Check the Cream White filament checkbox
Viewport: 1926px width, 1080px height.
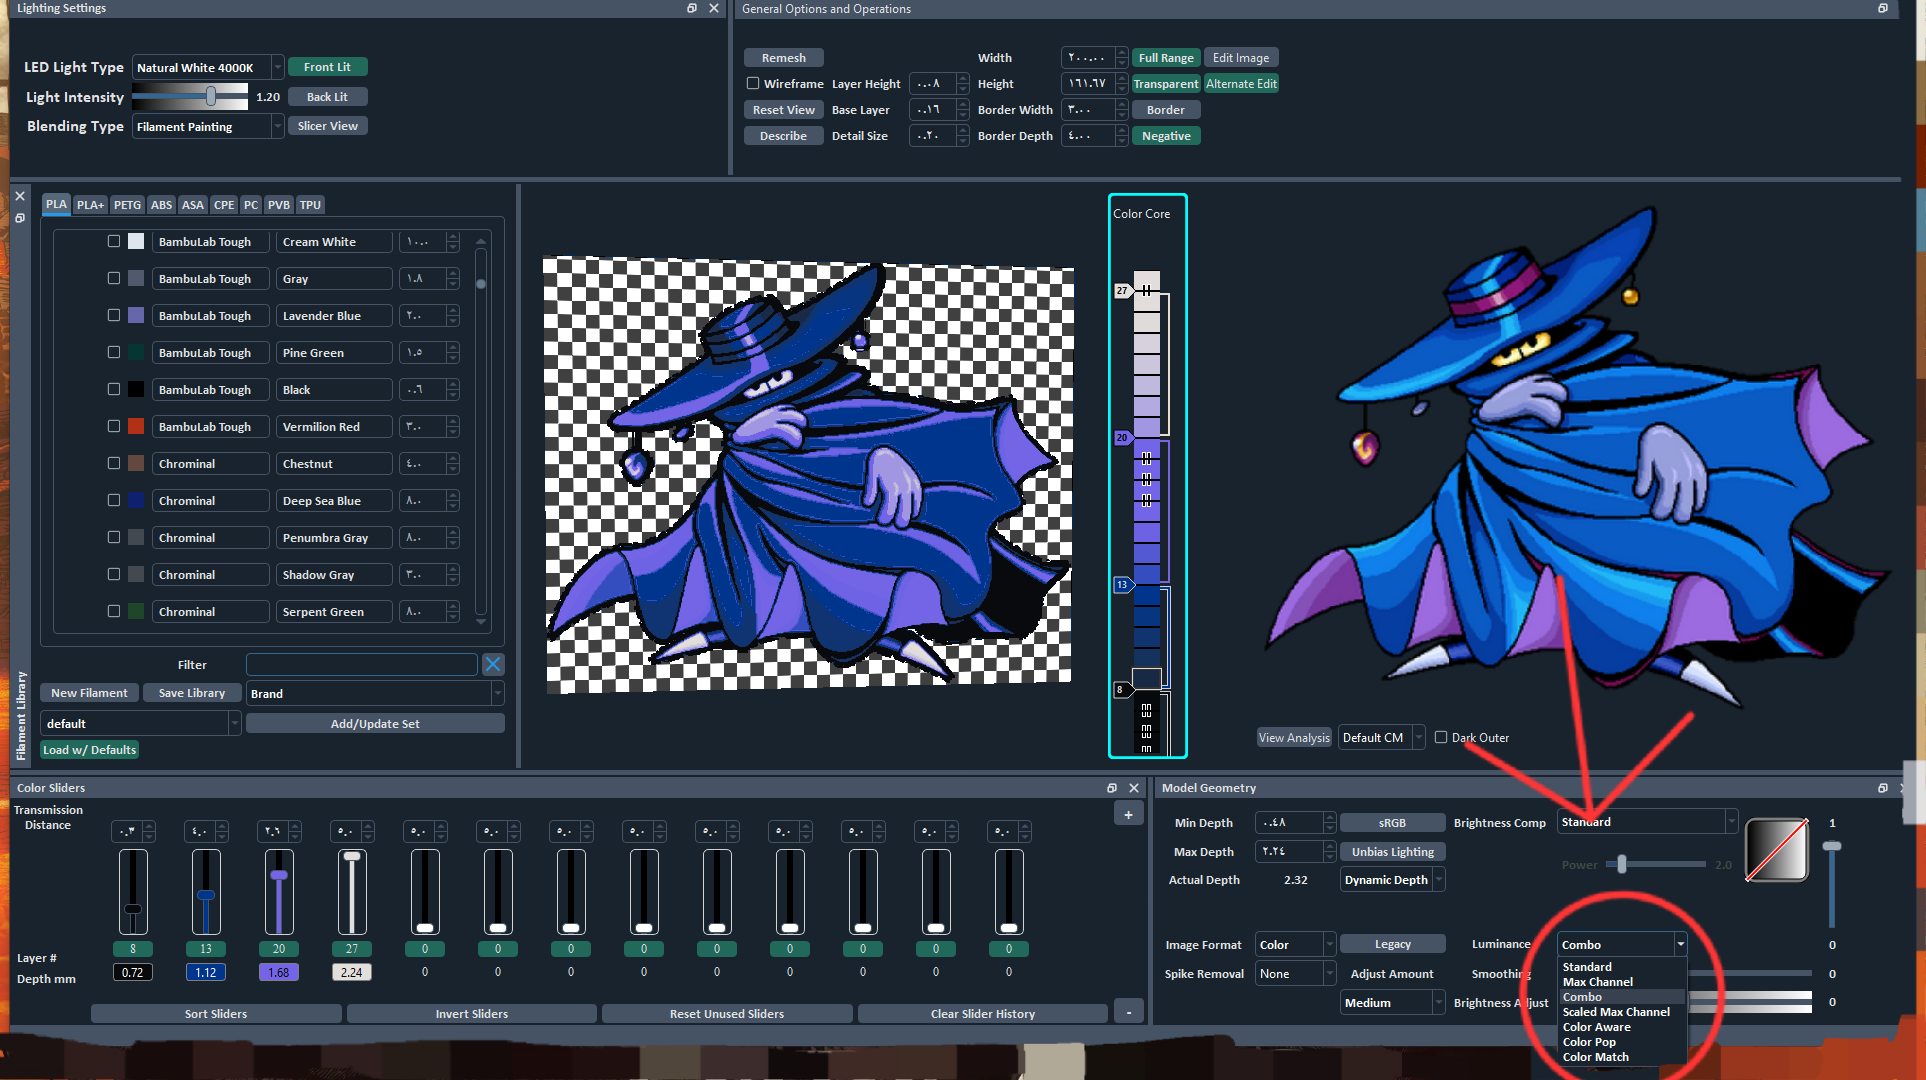pos(114,241)
